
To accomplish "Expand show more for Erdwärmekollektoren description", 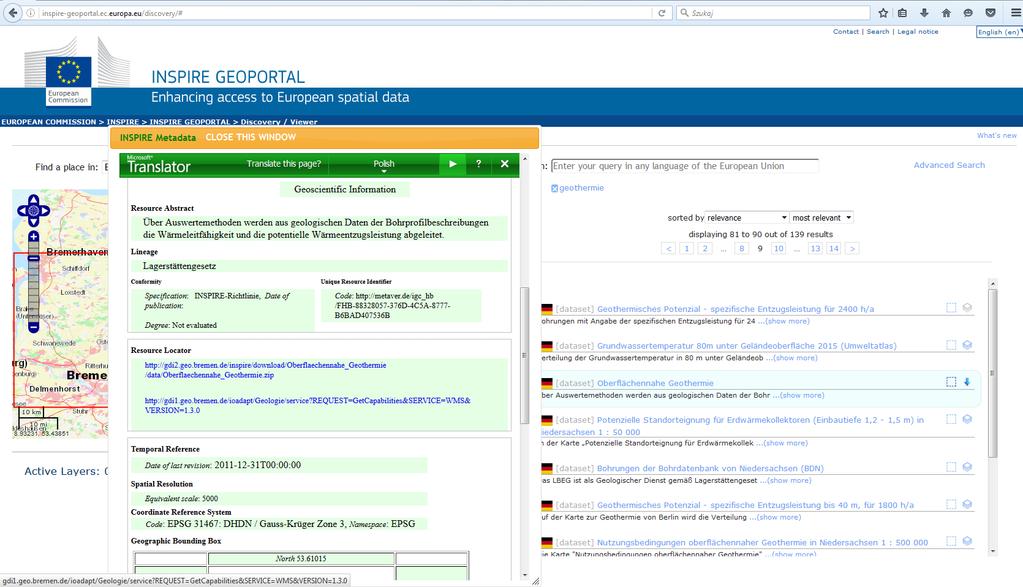I will (x=786, y=444).
